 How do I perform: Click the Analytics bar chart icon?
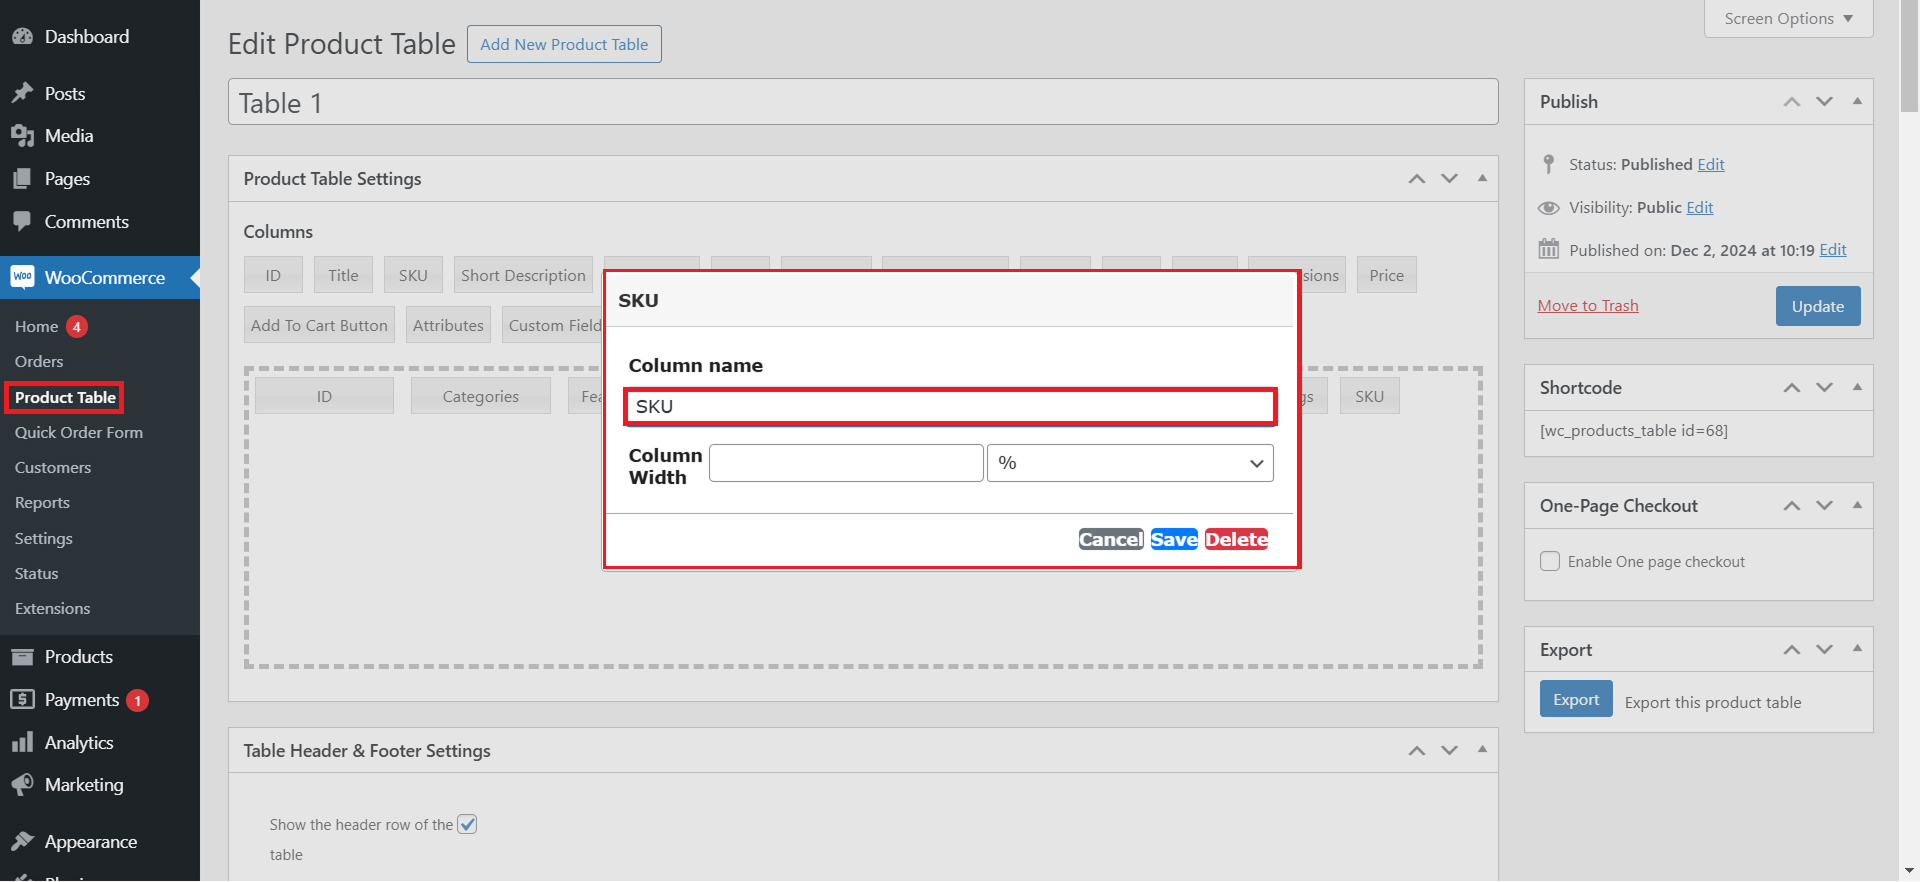22,743
